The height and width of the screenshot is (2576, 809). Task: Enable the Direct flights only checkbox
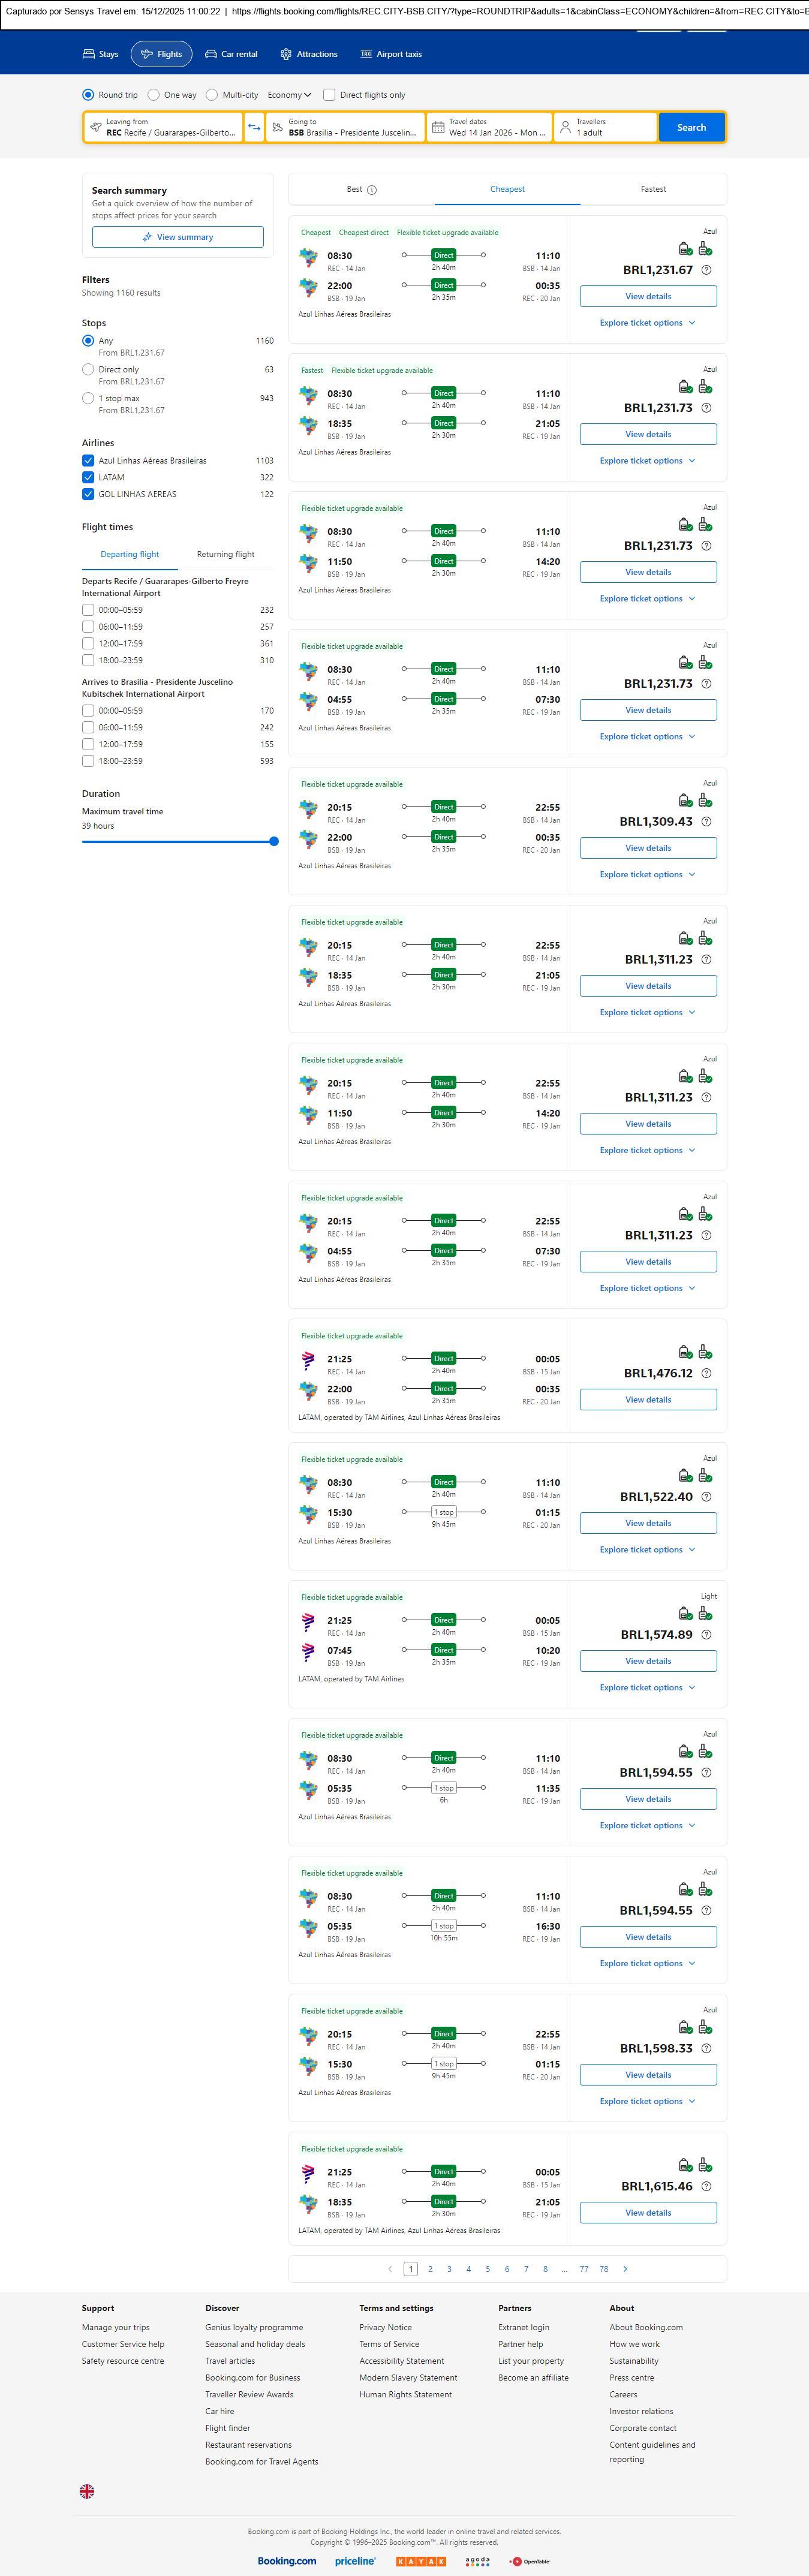pos(329,95)
